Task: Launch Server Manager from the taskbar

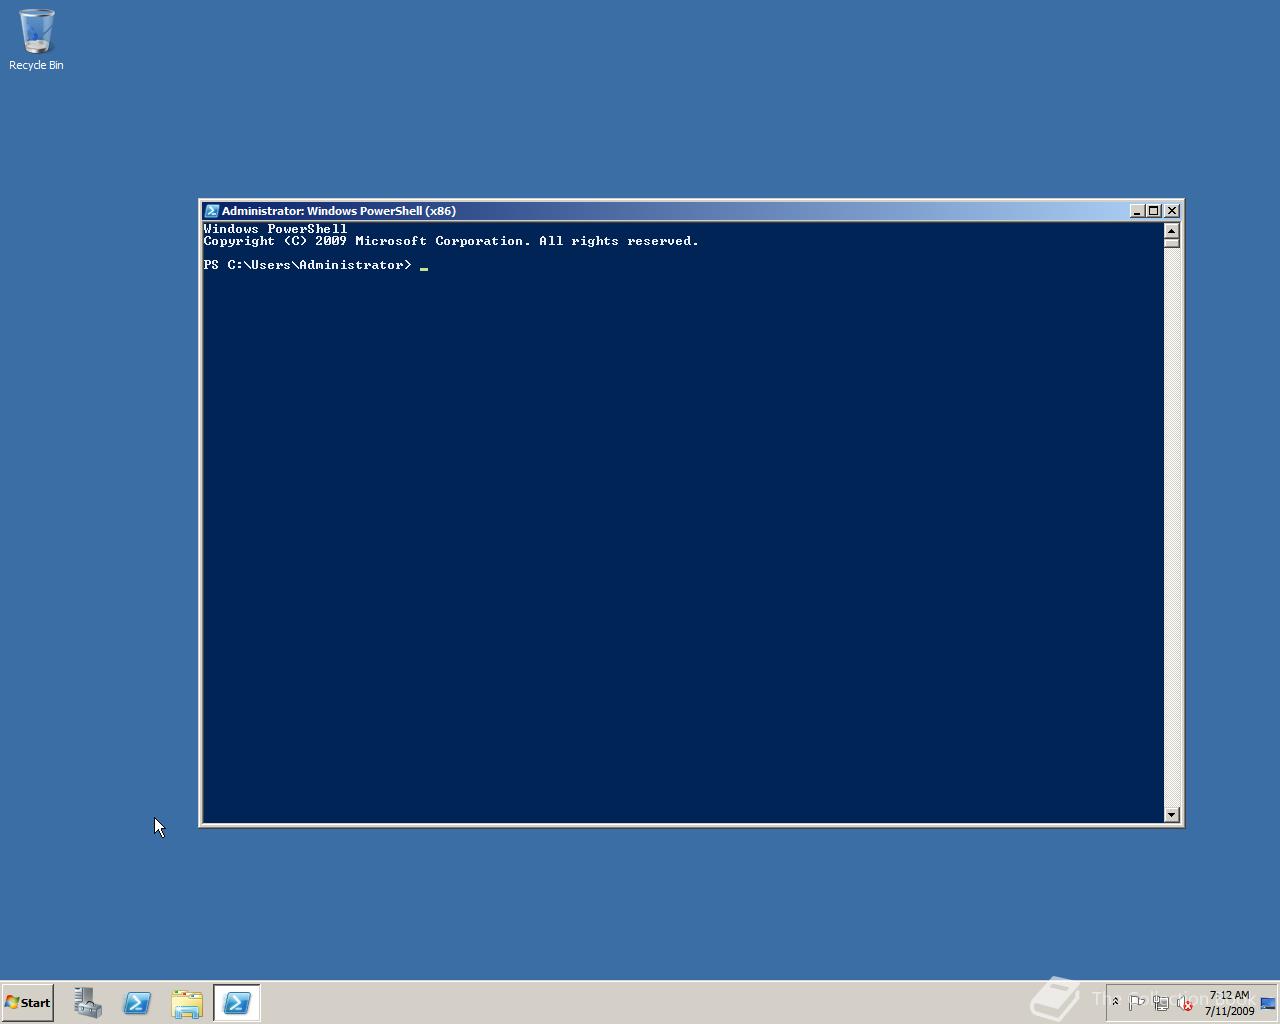Action: (x=87, y=1003)
